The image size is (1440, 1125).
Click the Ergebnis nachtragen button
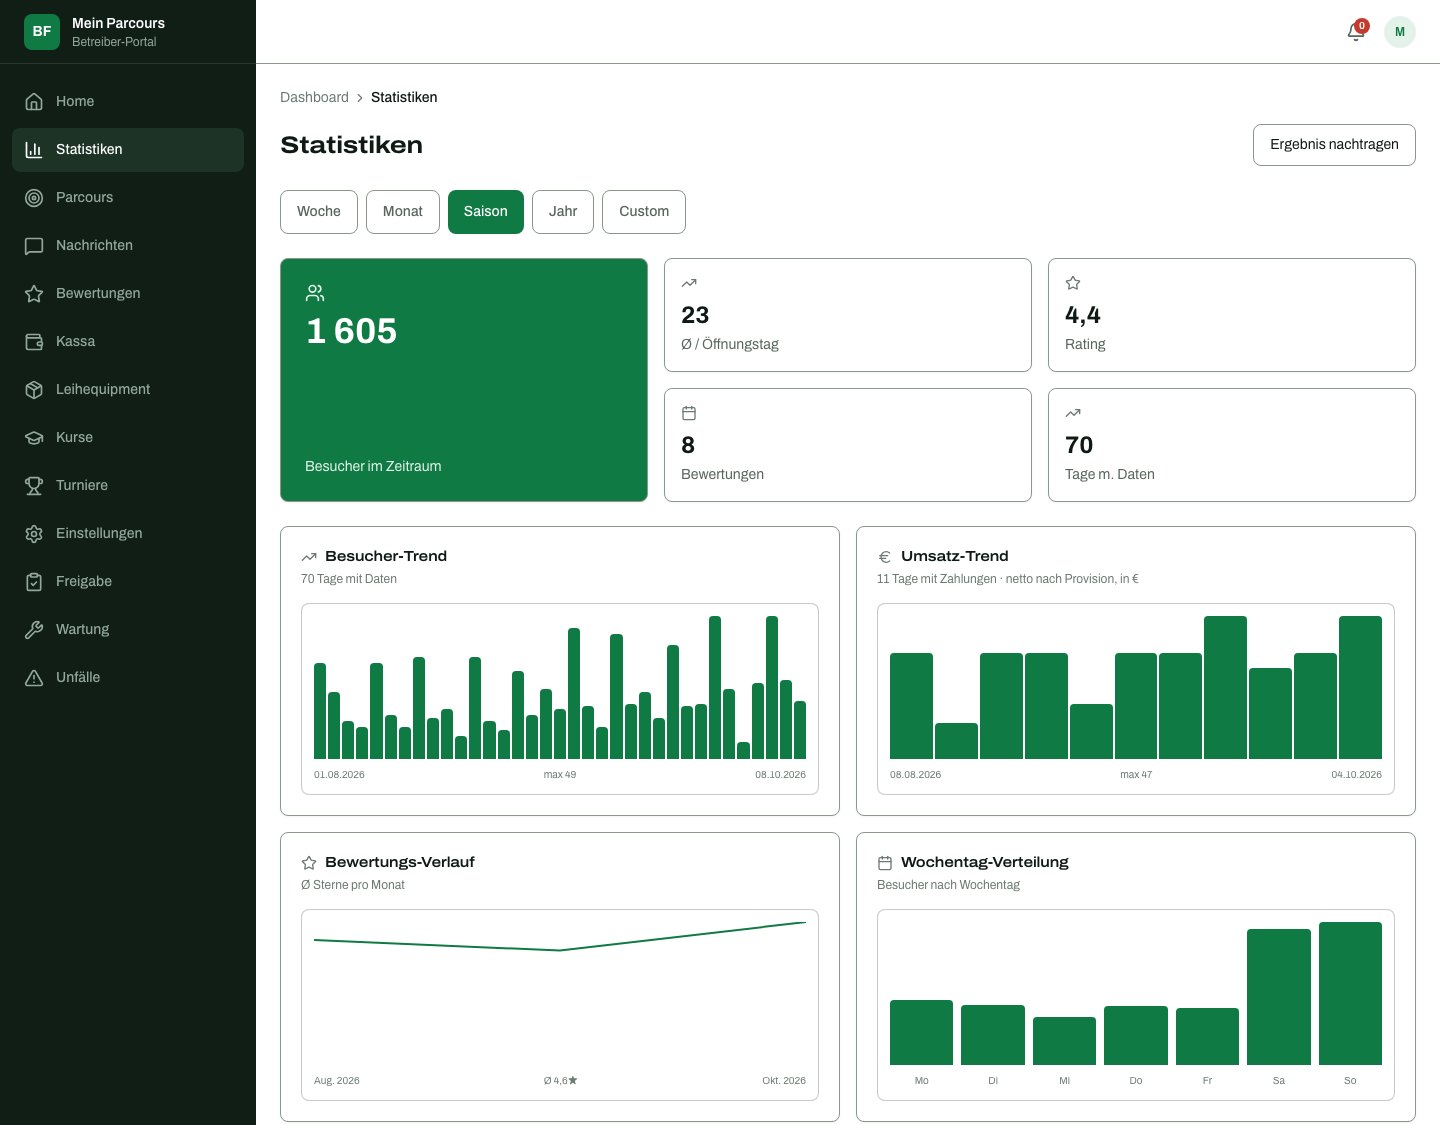tap(1334, 145)
